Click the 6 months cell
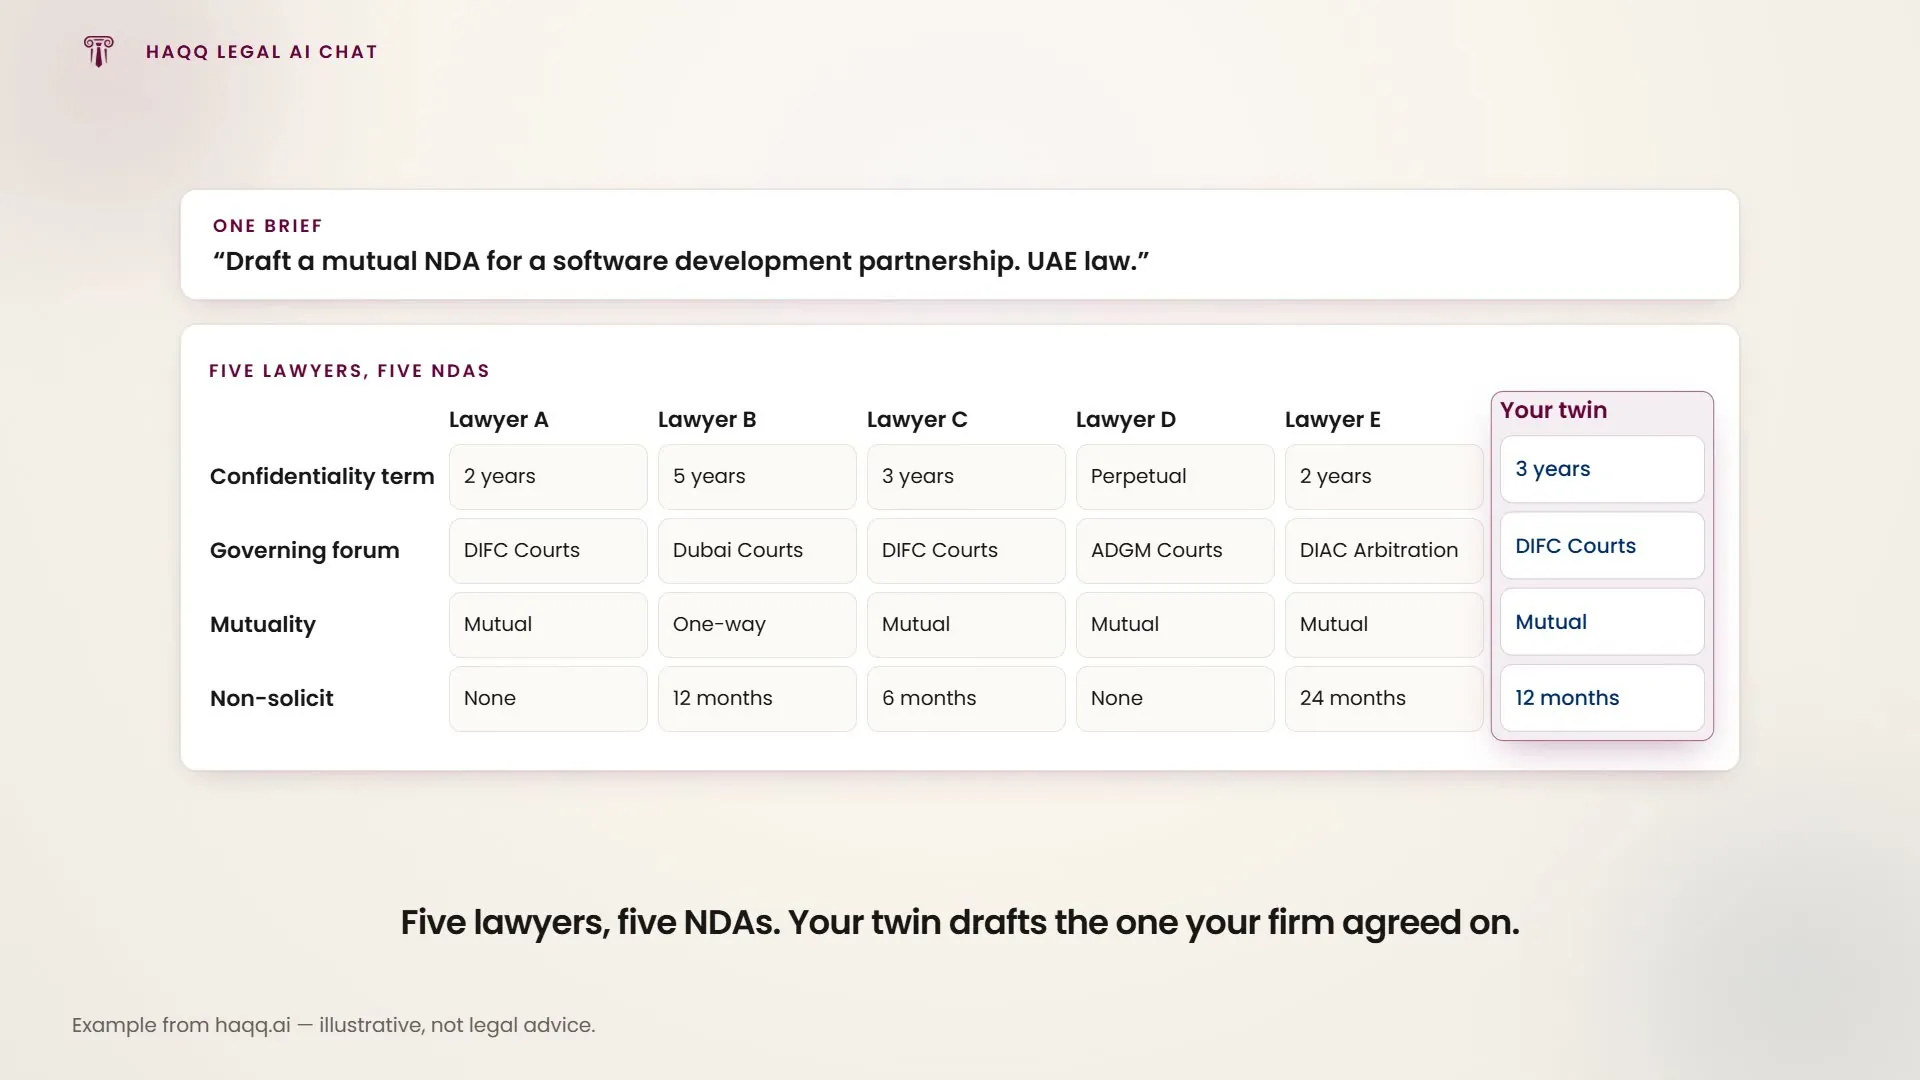This screenshot has height=1080, width=1920. tap(966, 699)
